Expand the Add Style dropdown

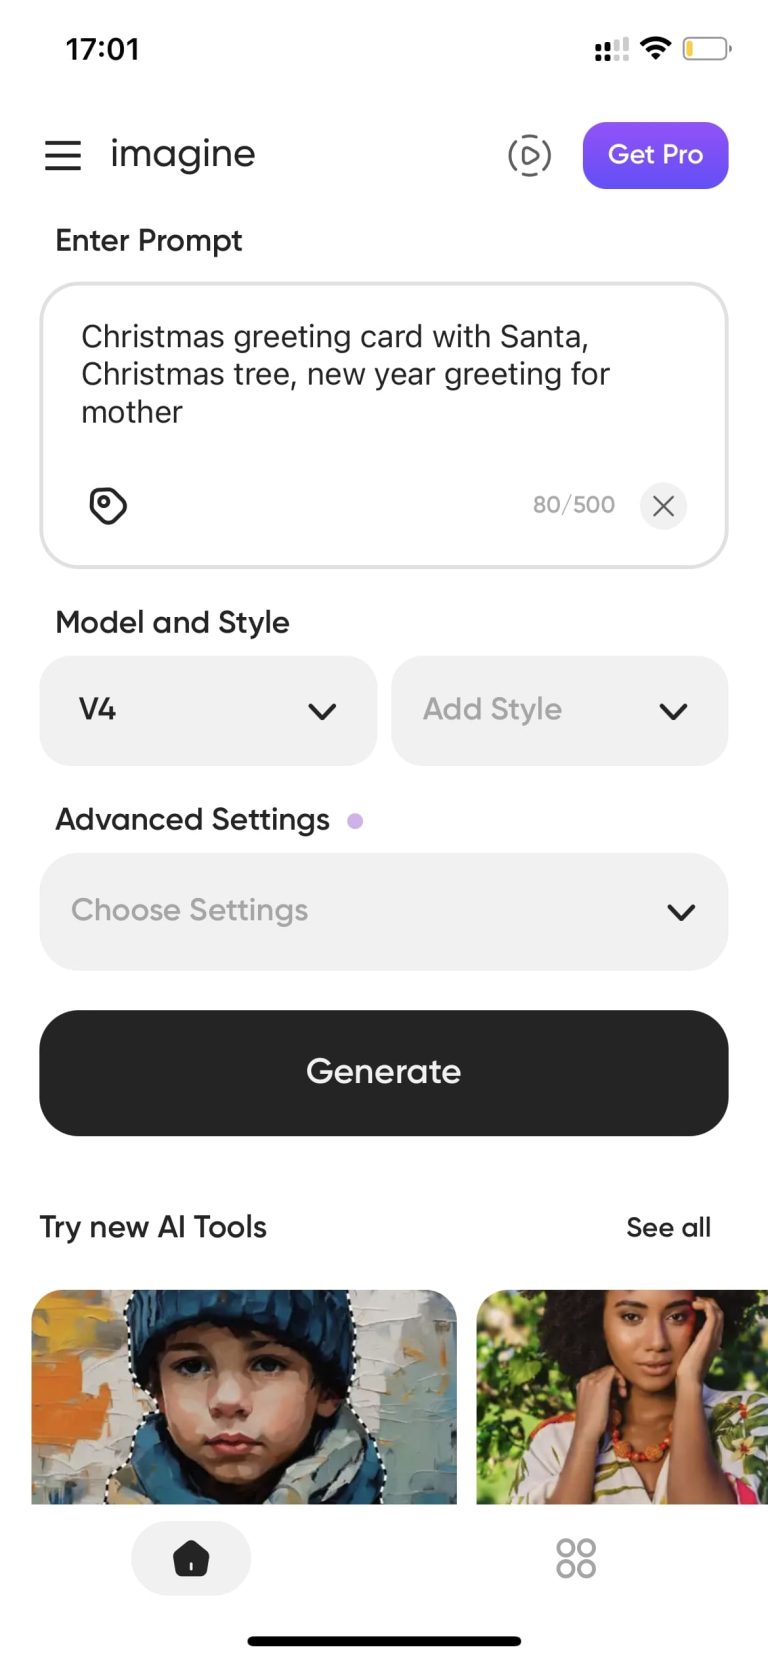pos(559,710)
